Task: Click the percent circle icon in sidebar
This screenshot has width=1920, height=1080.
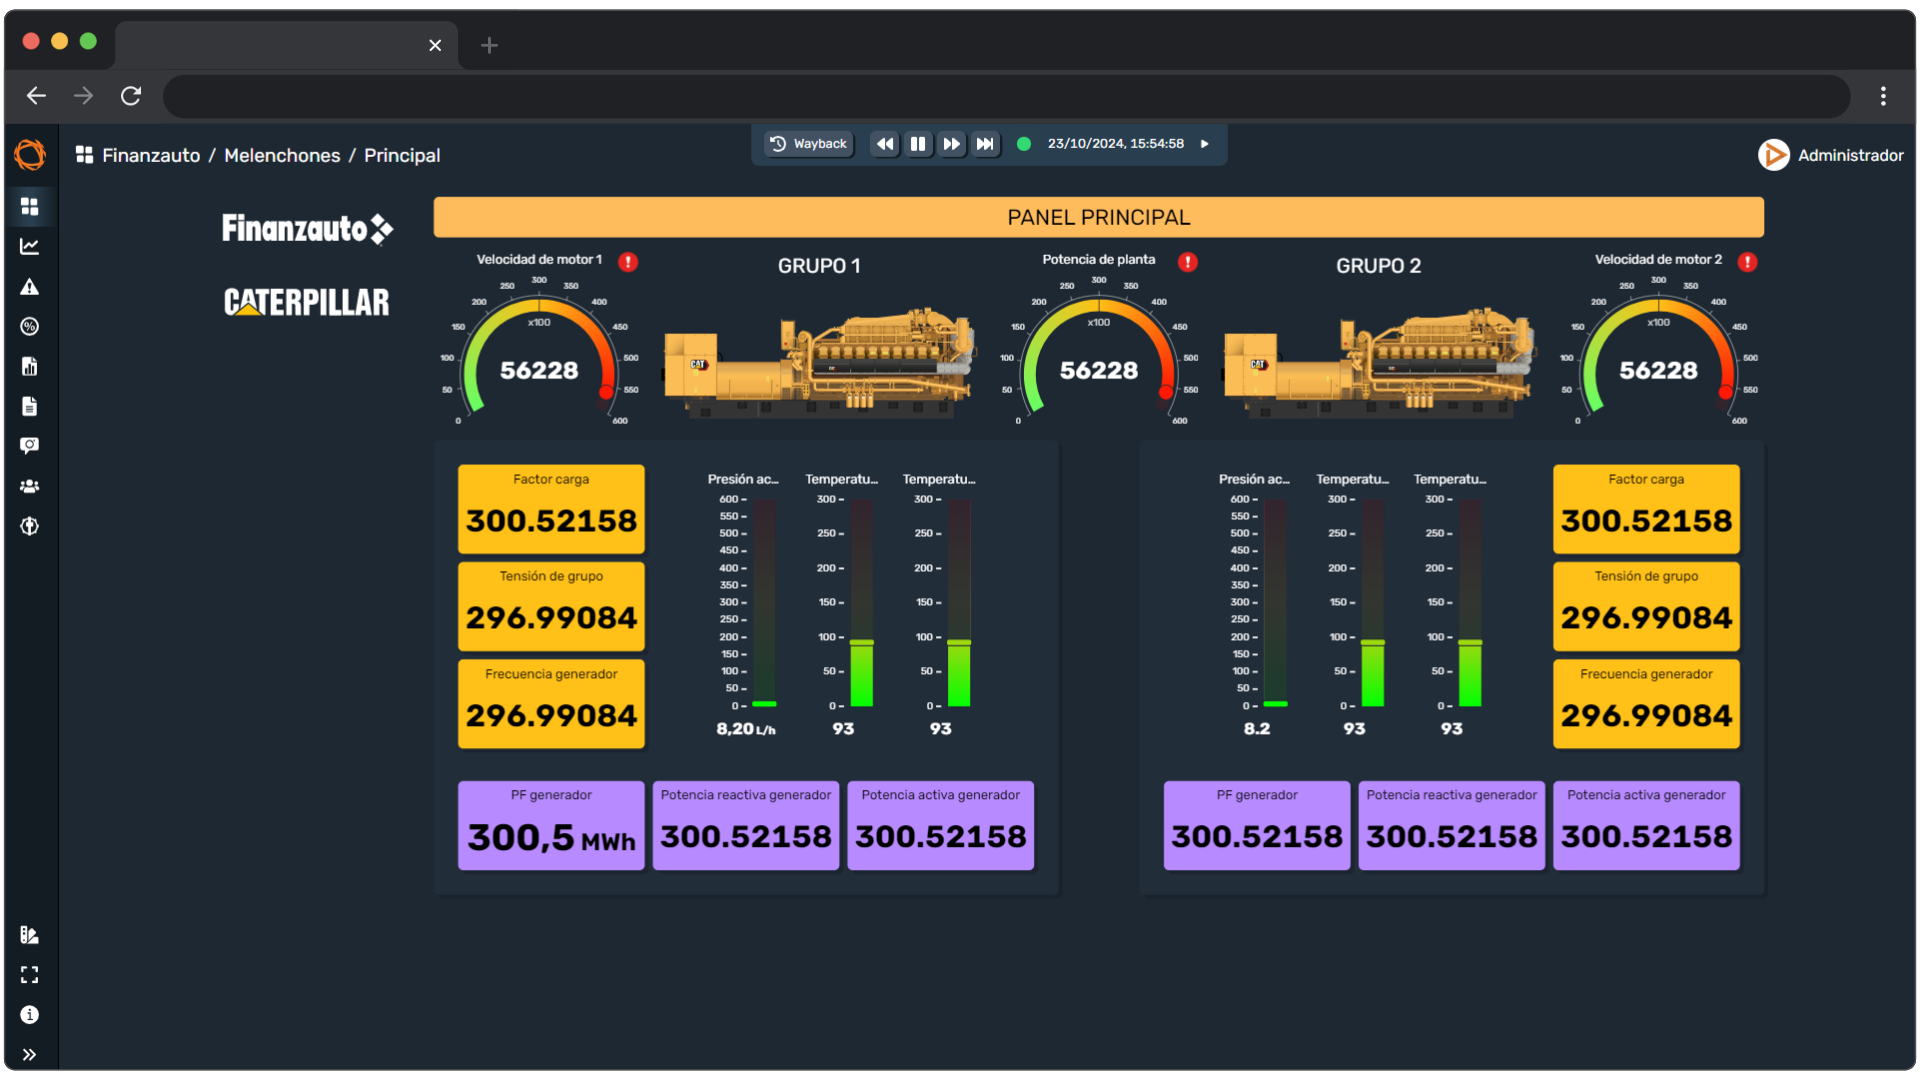Action: coord(29,327)
